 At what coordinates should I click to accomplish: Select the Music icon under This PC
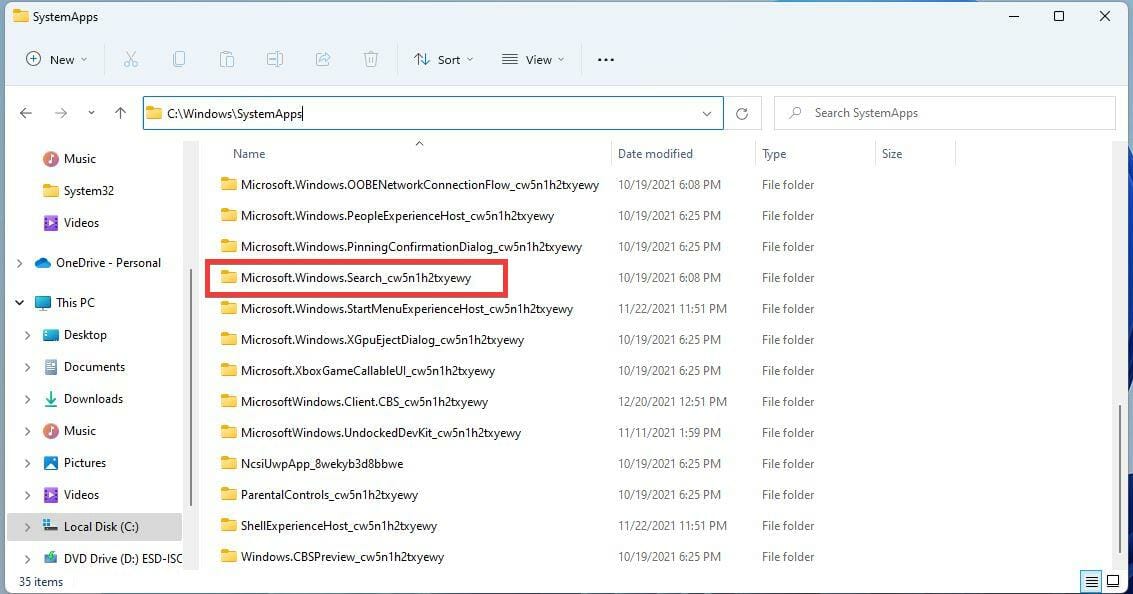(x=51, y=431)
